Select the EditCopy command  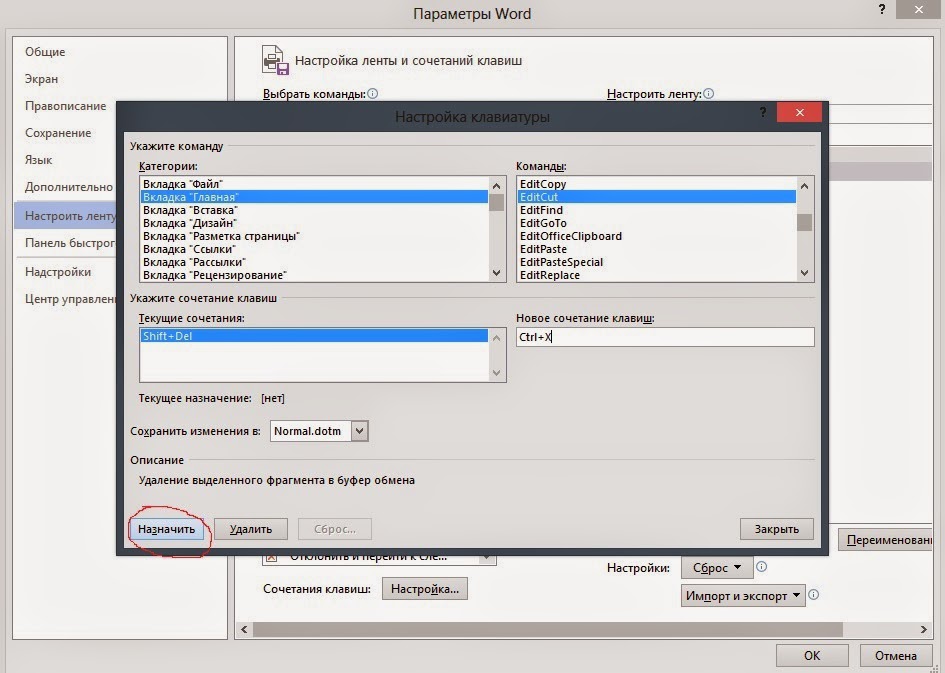(656, 184)
